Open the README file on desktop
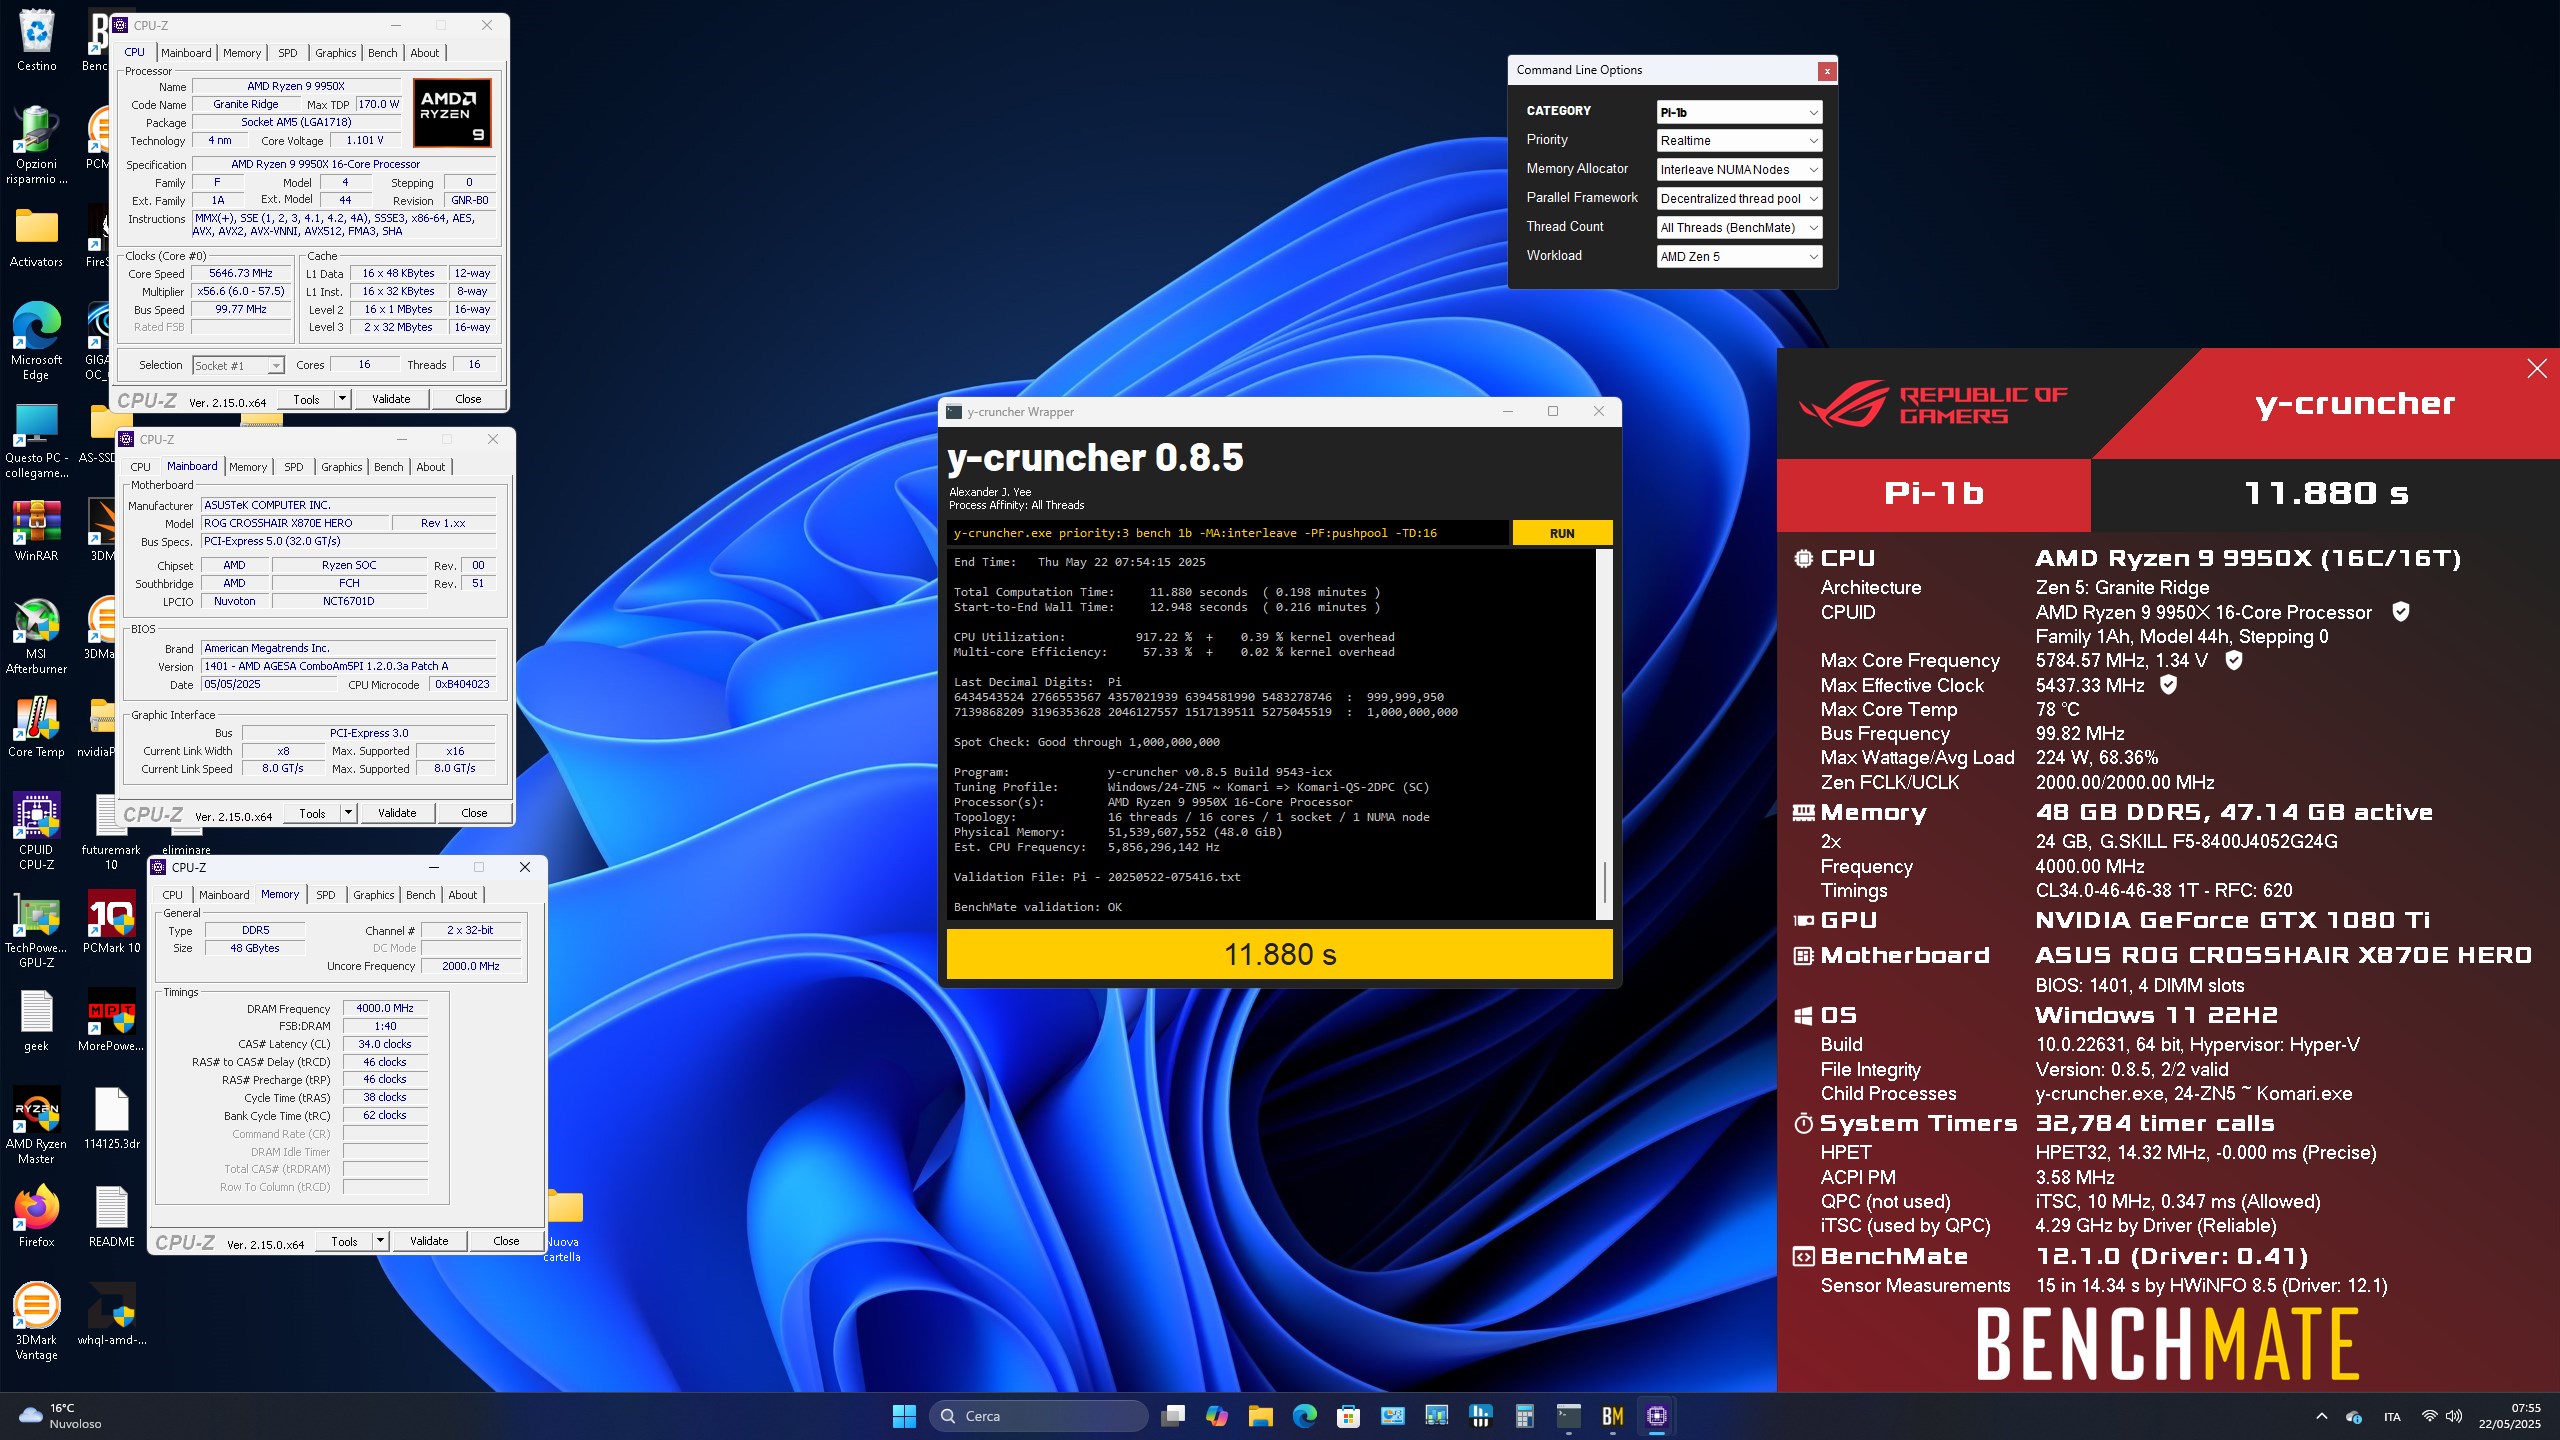Image resolution: width=2560 pixels, height=1440 pixels. coord(111,1215)
